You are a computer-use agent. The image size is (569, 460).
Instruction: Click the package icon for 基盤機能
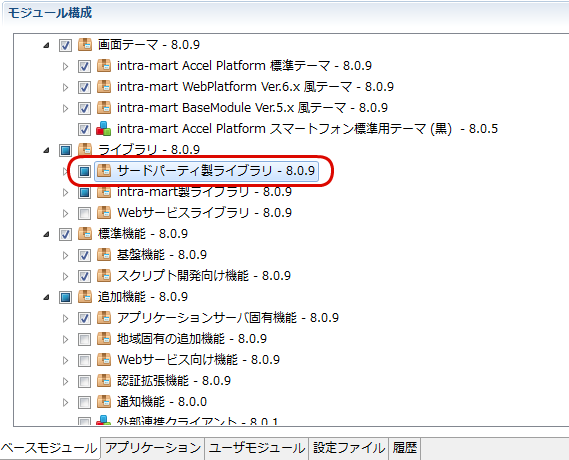point(104,255)
